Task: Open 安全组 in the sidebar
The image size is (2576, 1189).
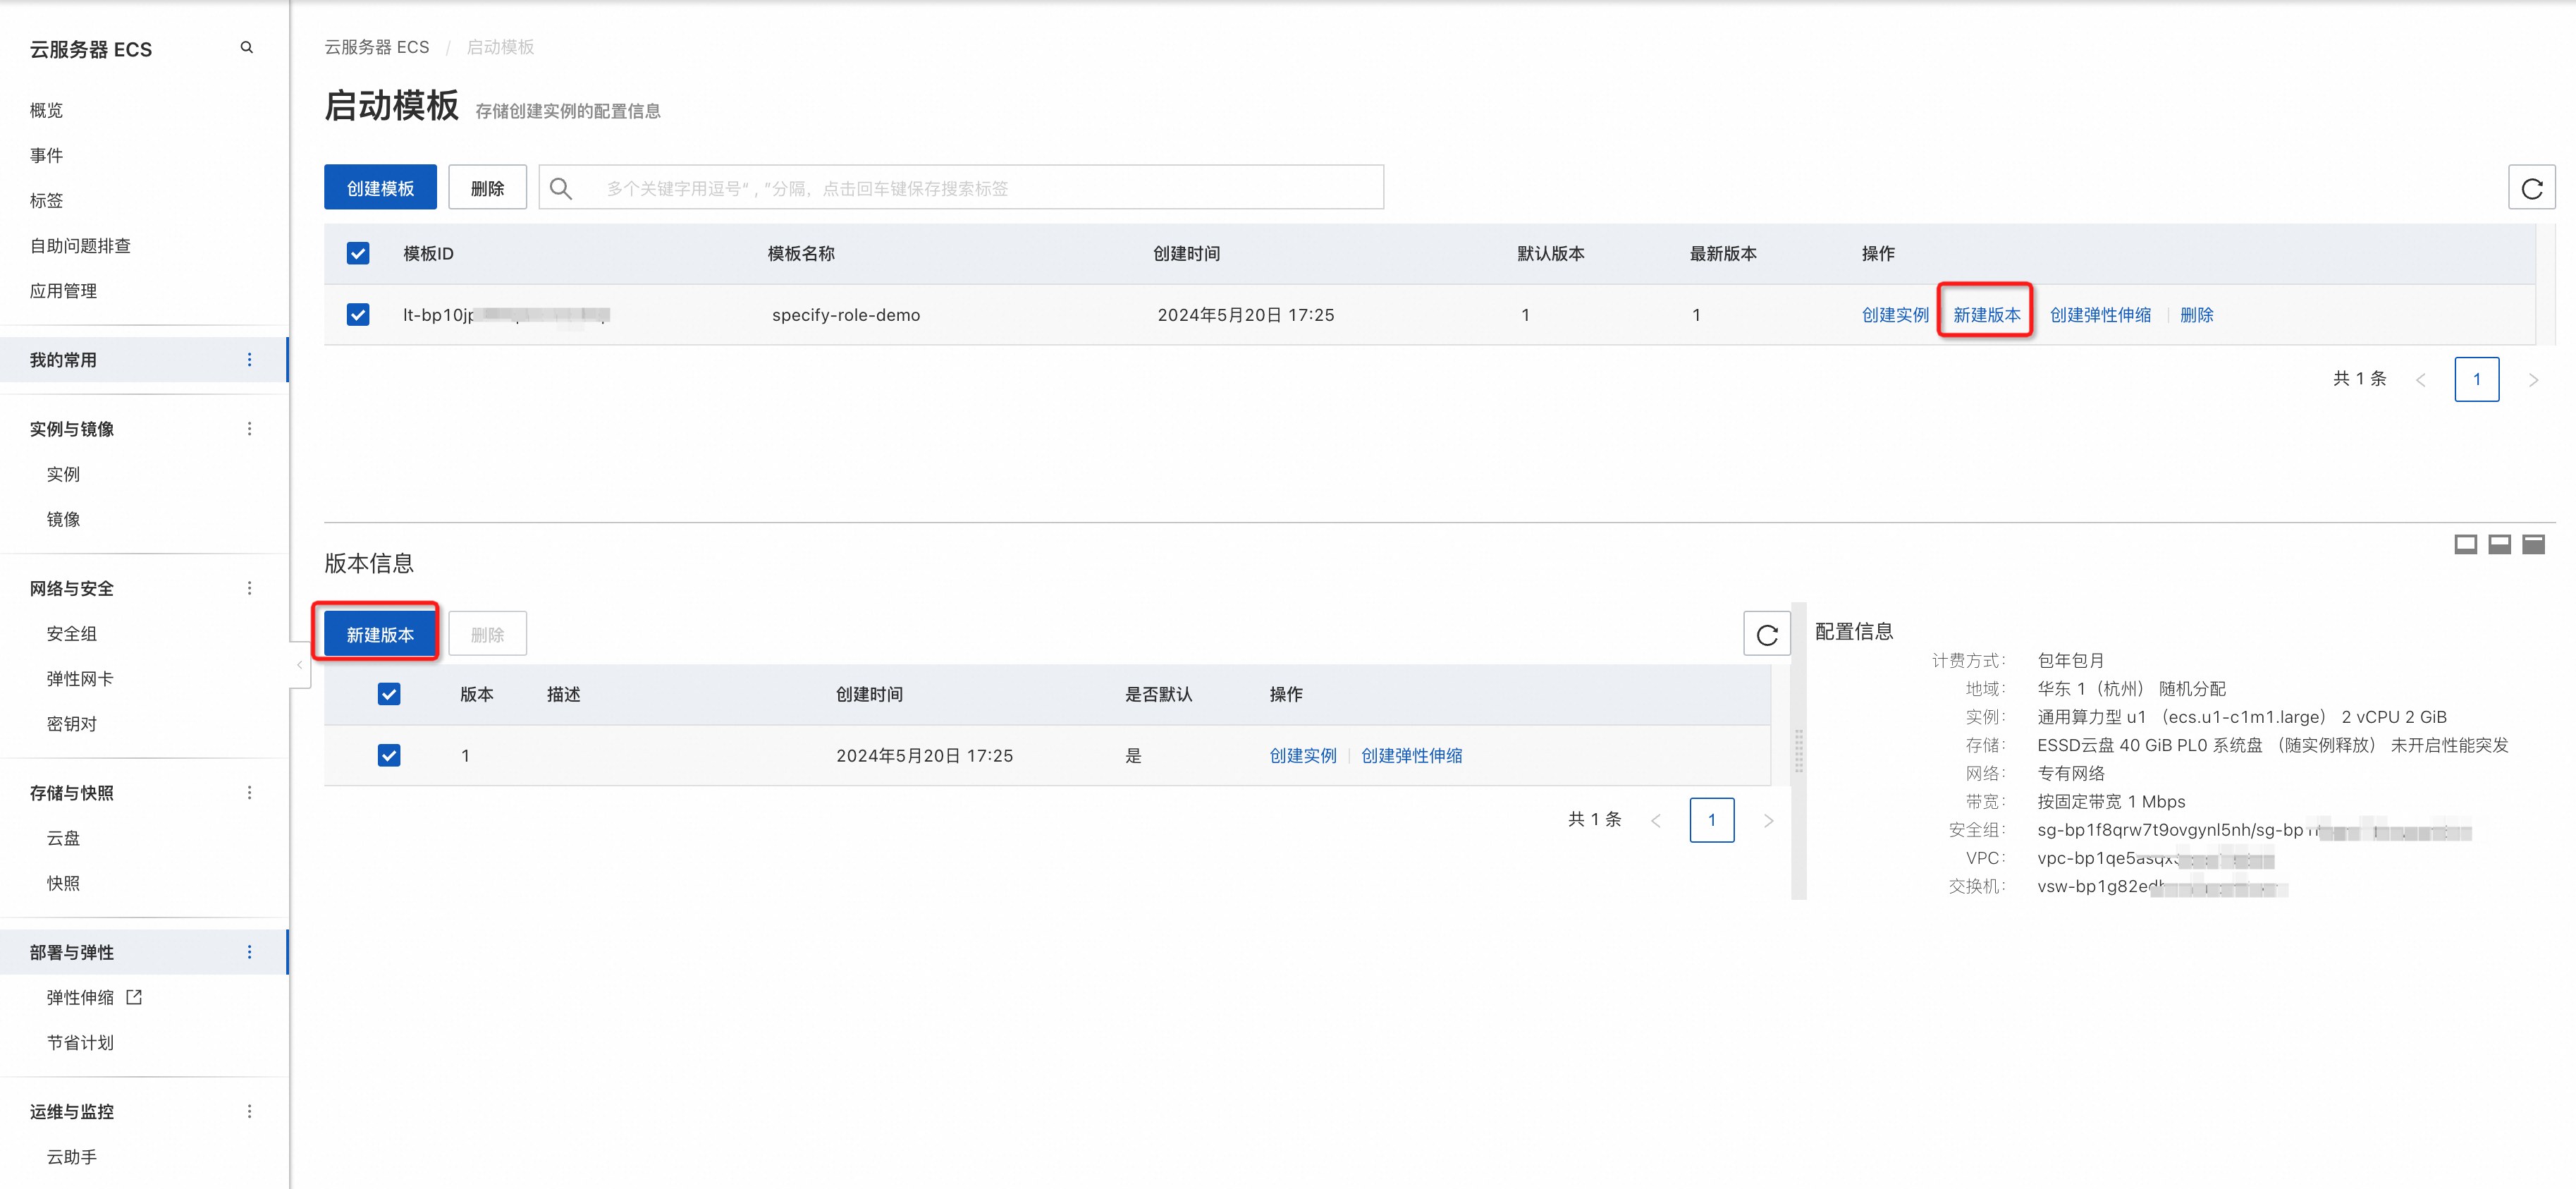Action: pos(72,633)
